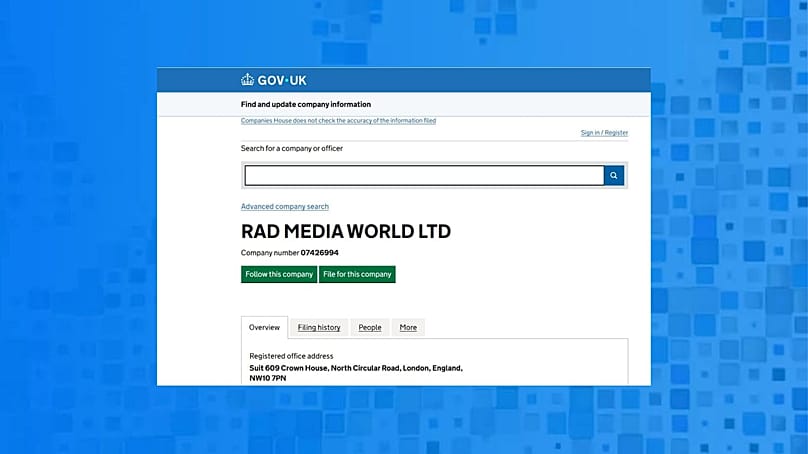Click the magnifying glass search button
This screenshot has width=808, height=454.
tap(614, 175)
